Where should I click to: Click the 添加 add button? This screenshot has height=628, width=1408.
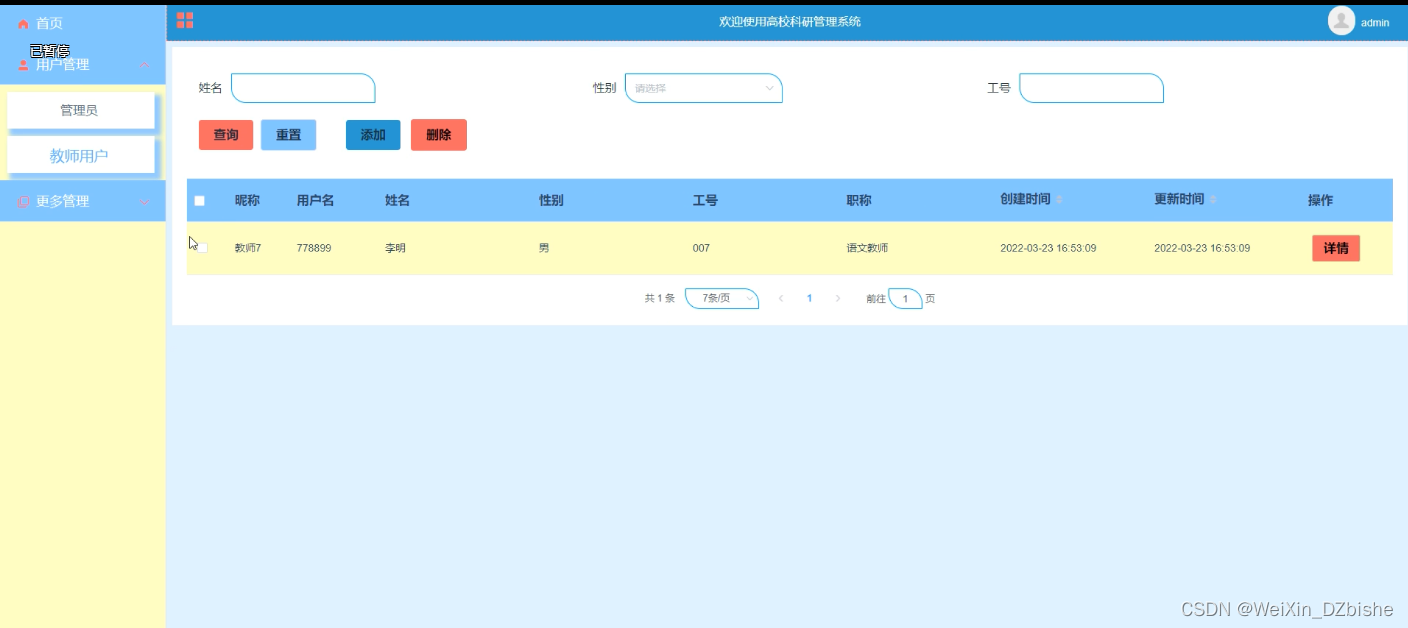[x=373, y=135]
